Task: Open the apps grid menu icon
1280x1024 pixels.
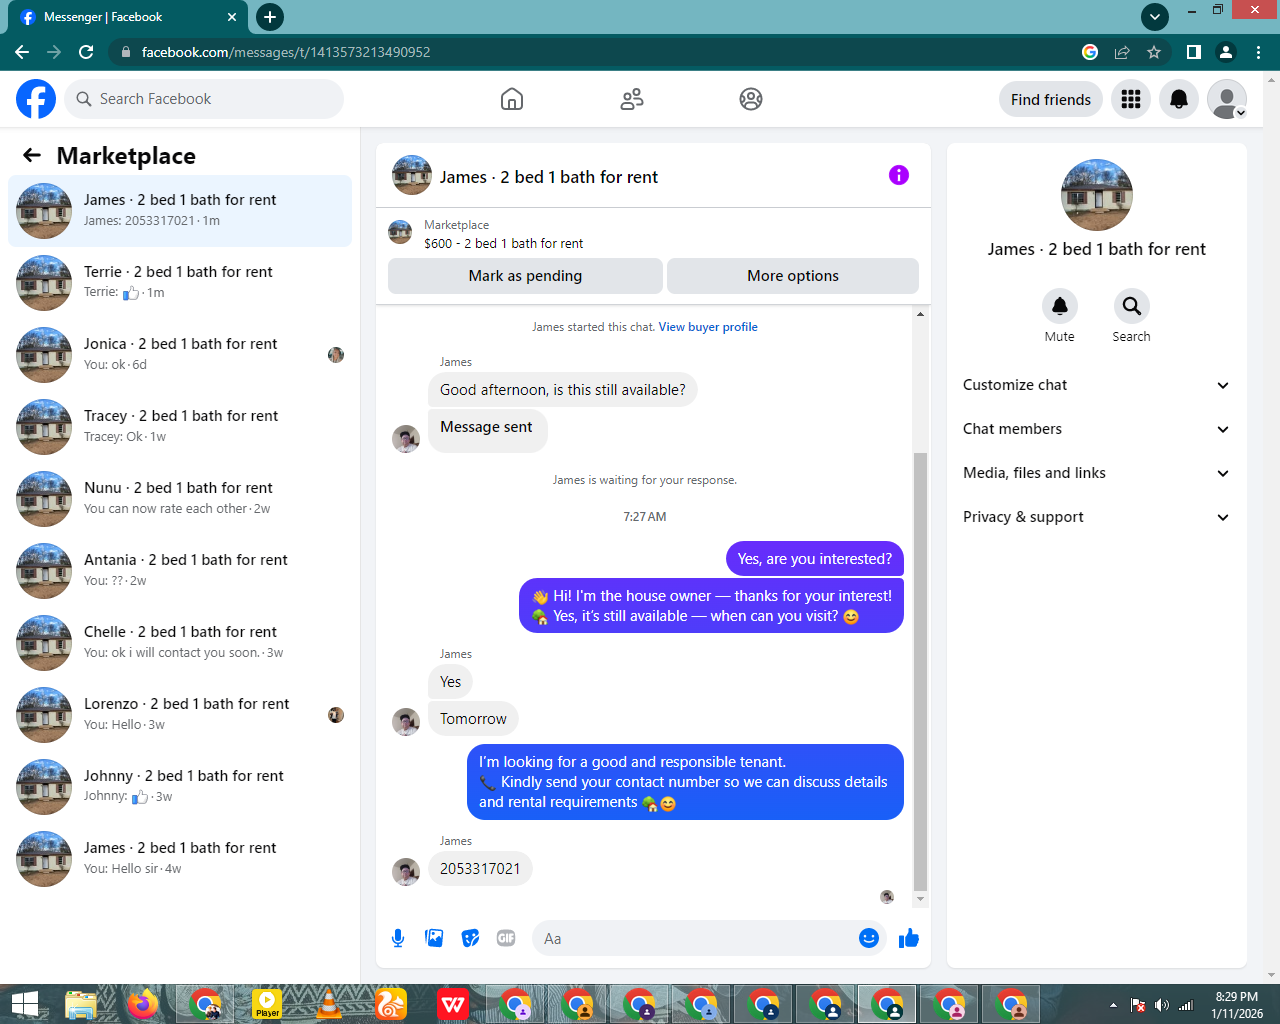Action: pos(1131,99)
